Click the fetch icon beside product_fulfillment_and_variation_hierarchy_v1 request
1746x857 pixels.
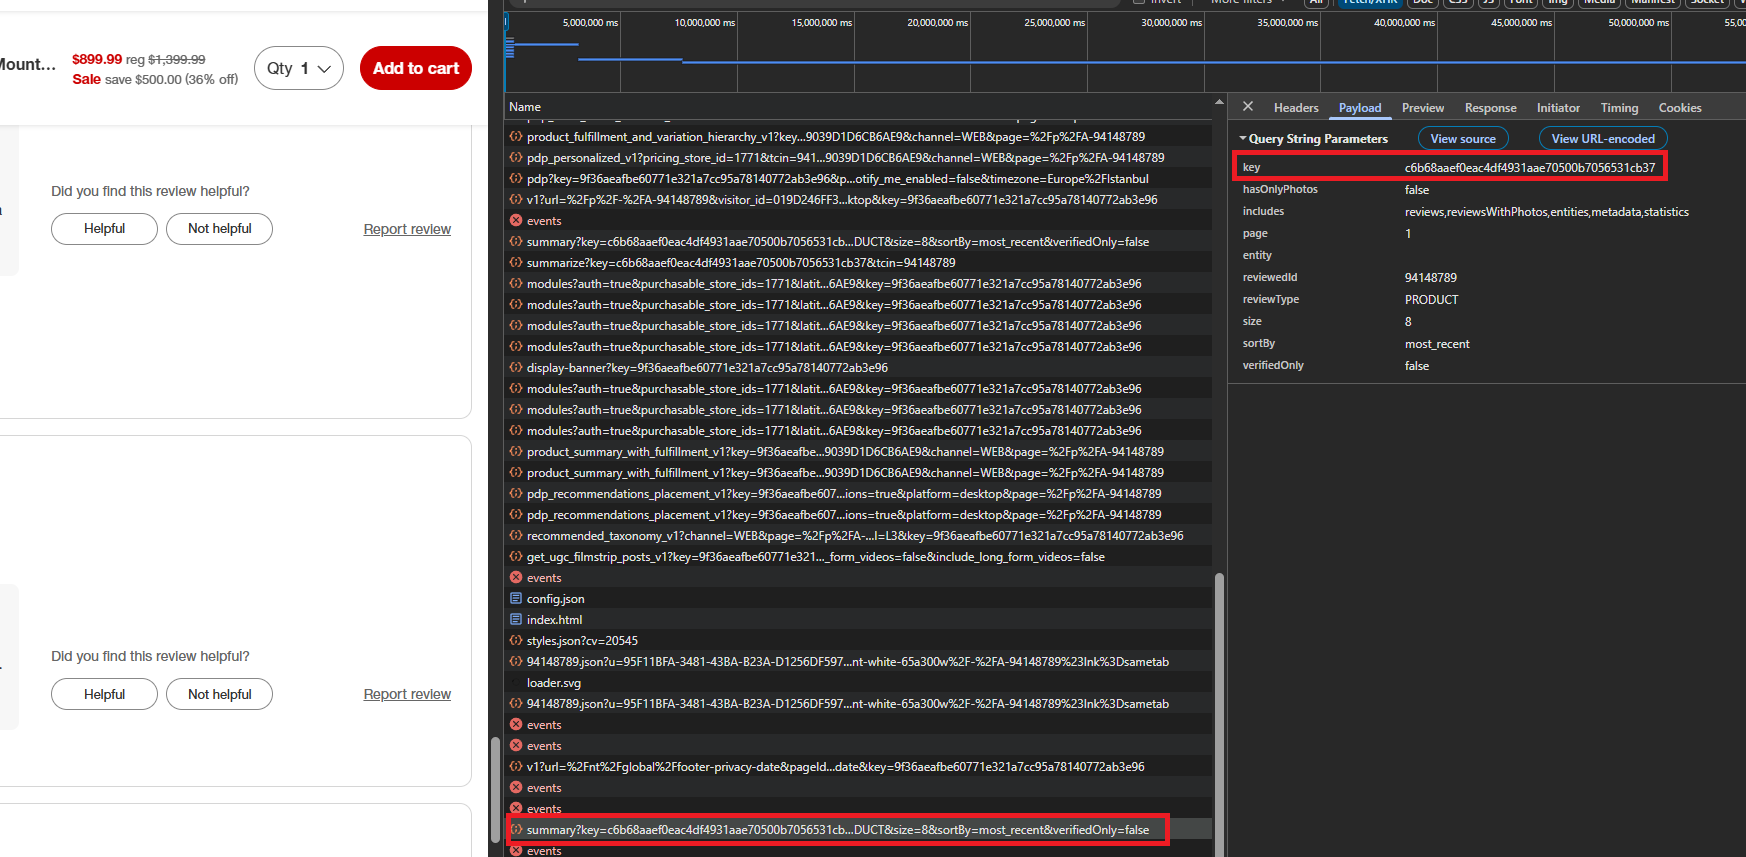516,136
